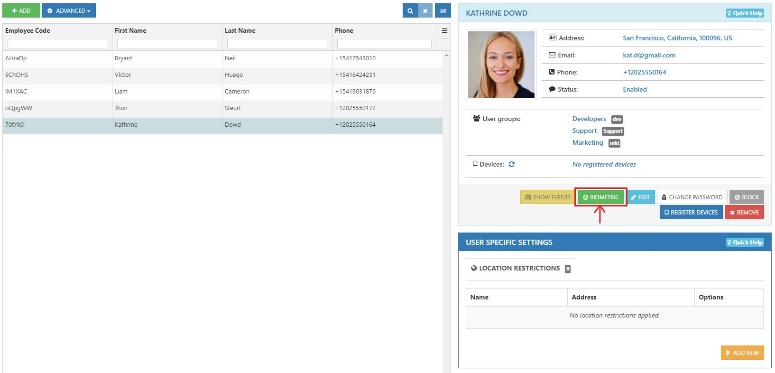This screenshot has height=373, width=775.
Task: Click the table scrollbar up arrow
Action: (x=446, y=54)
